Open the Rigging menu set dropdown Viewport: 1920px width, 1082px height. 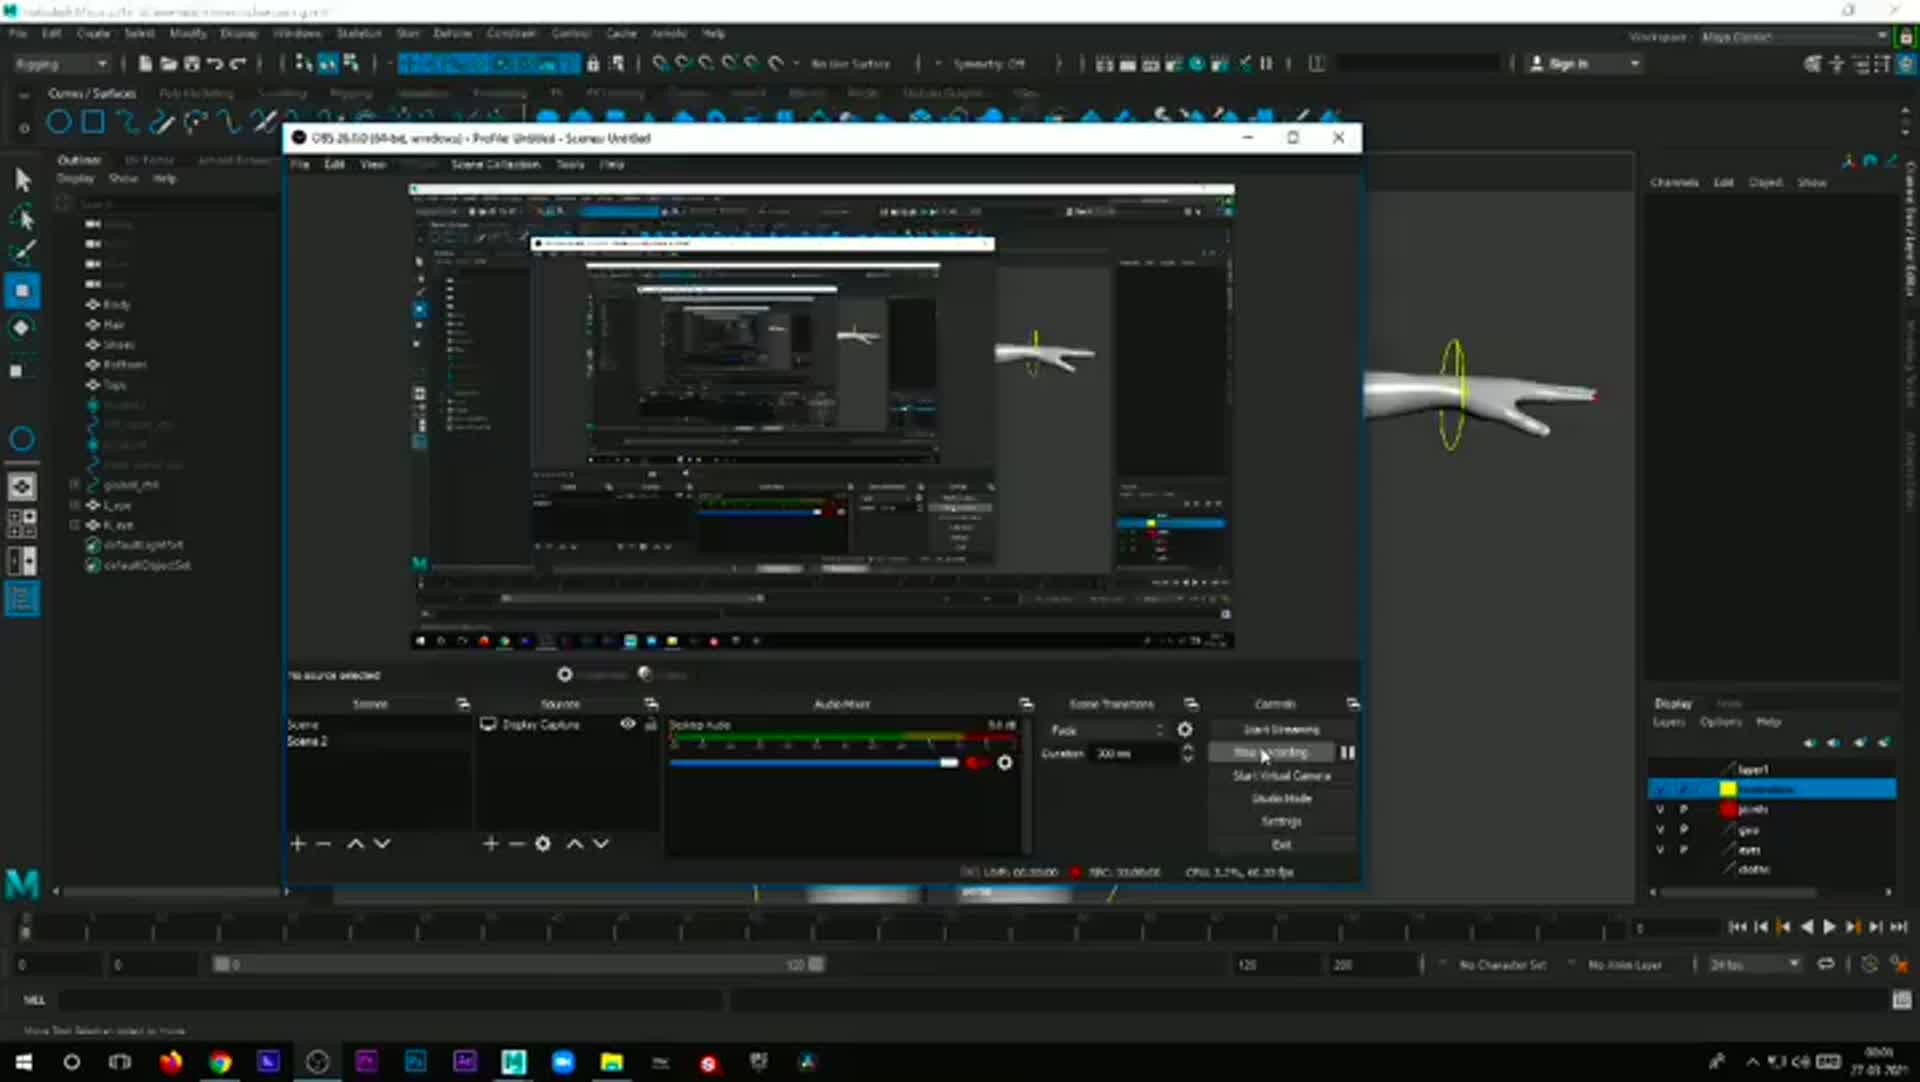62,64
